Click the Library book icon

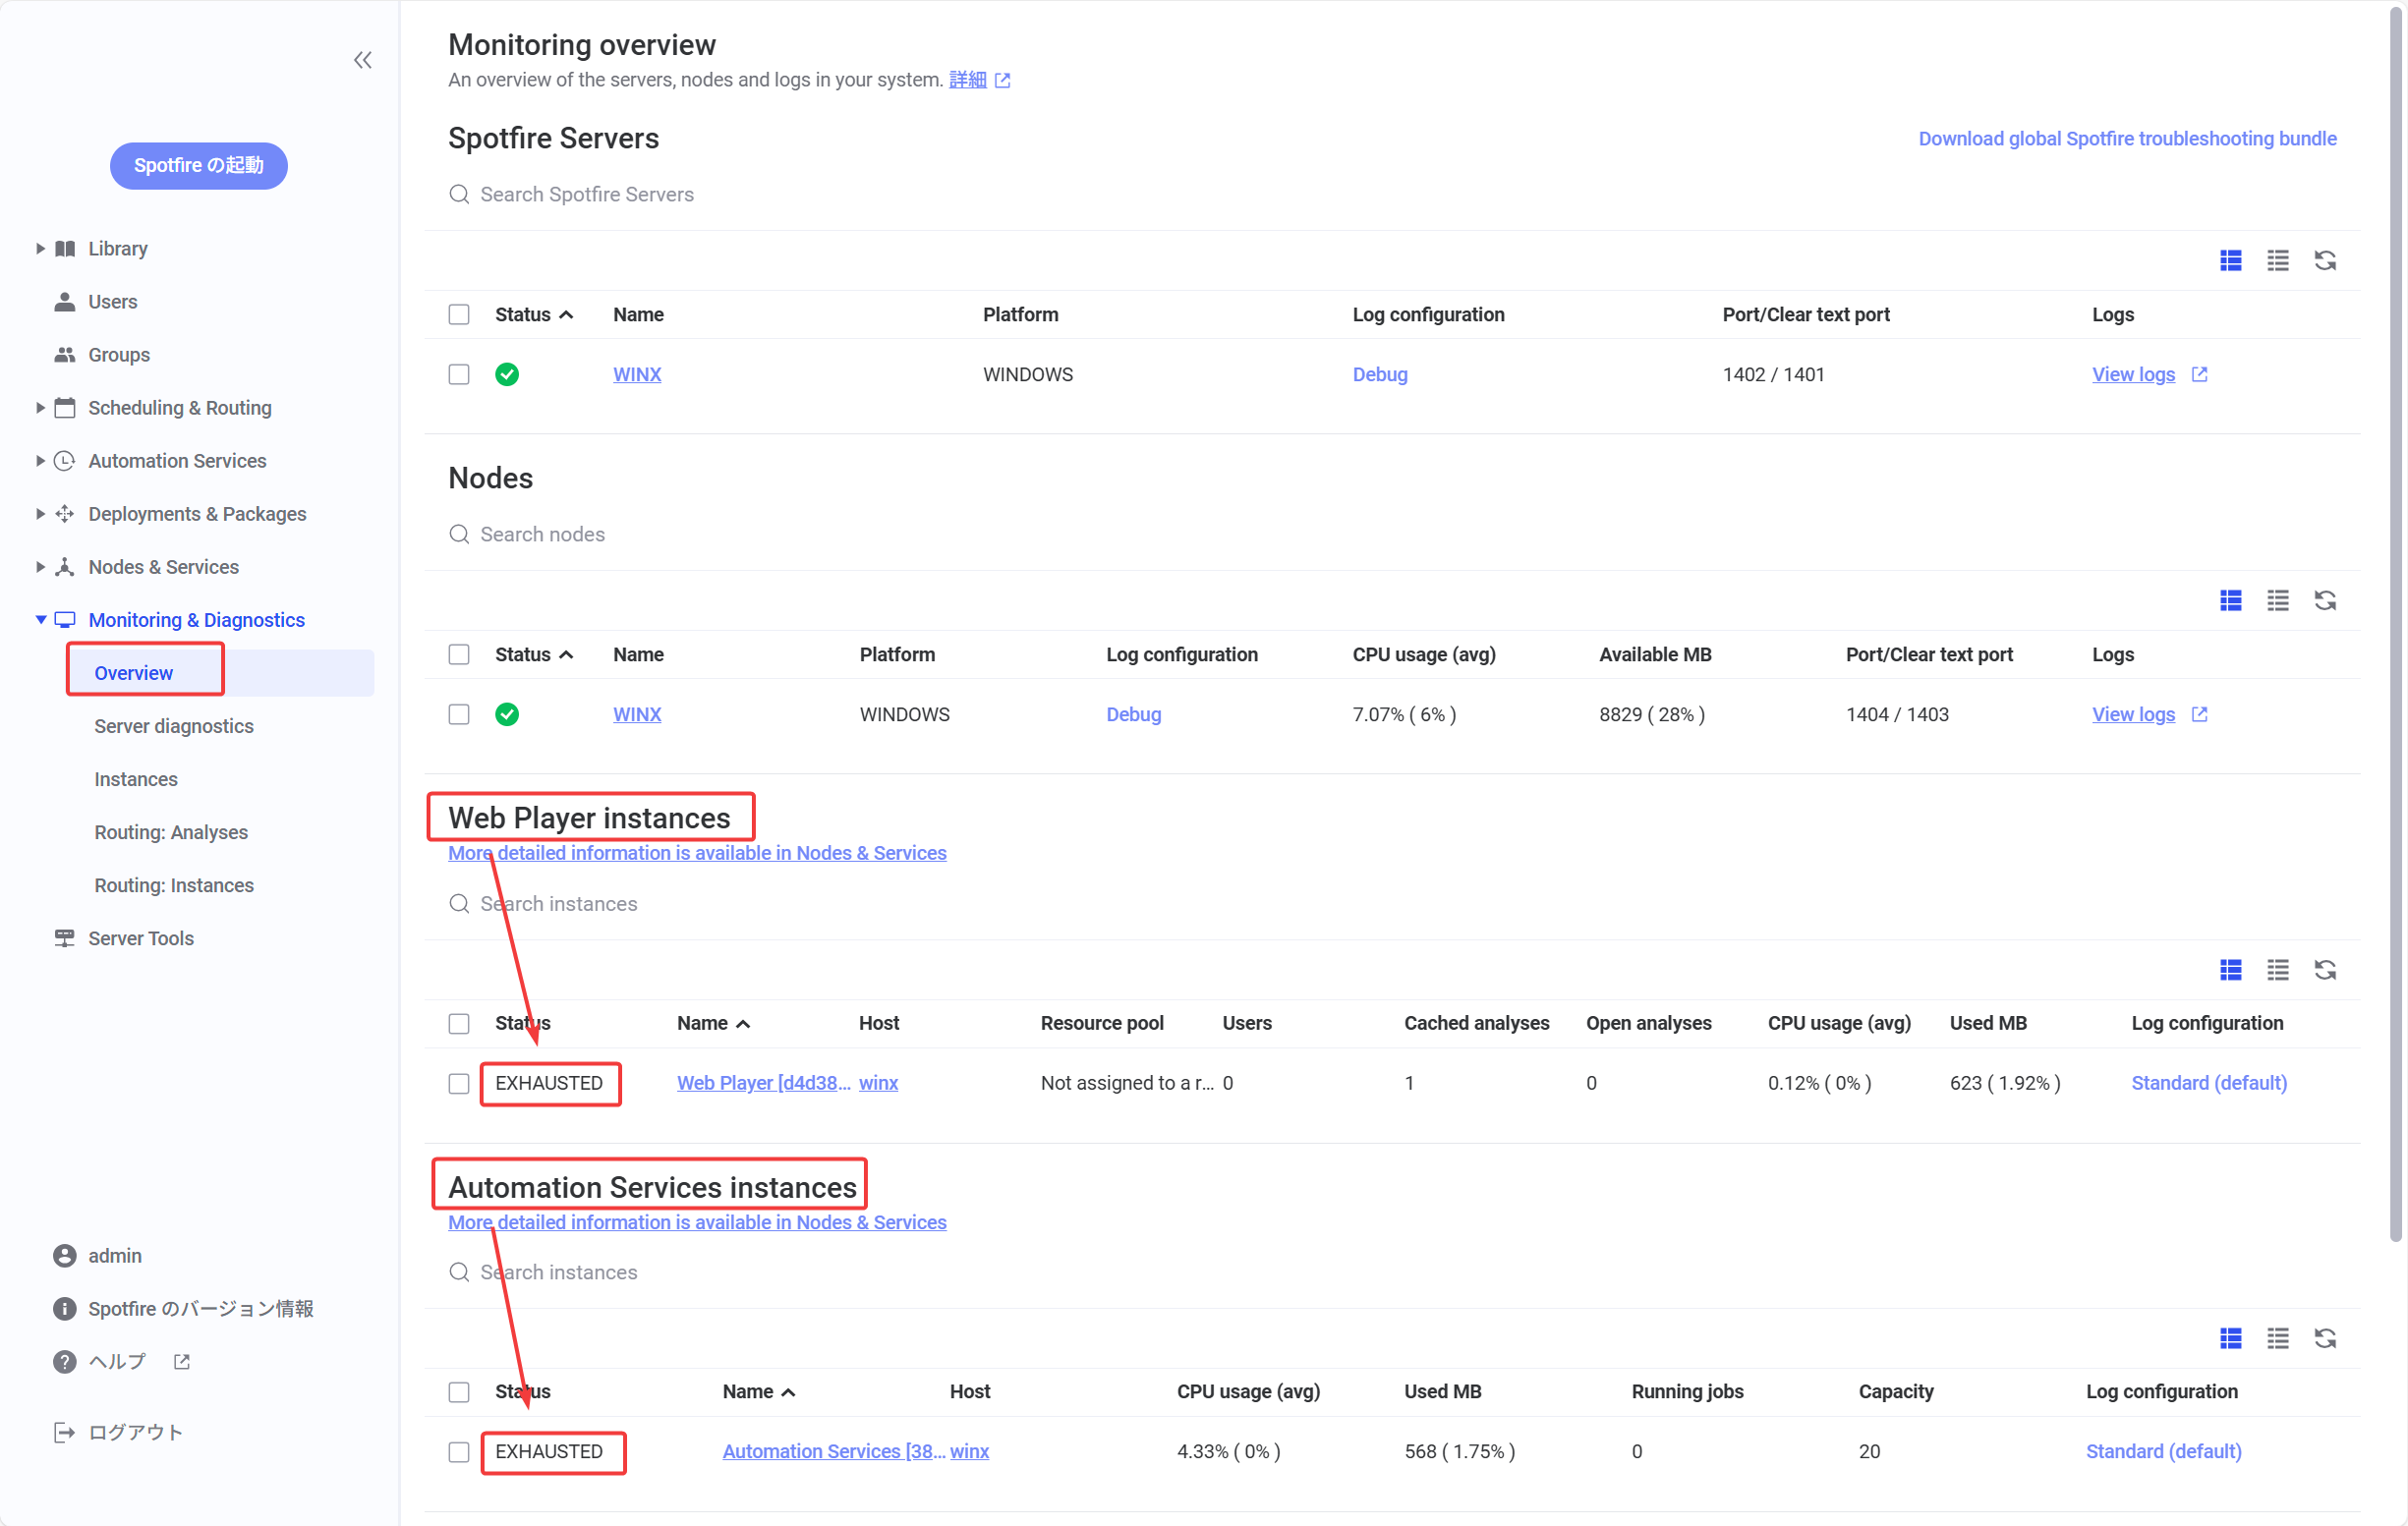coord(65,248)
